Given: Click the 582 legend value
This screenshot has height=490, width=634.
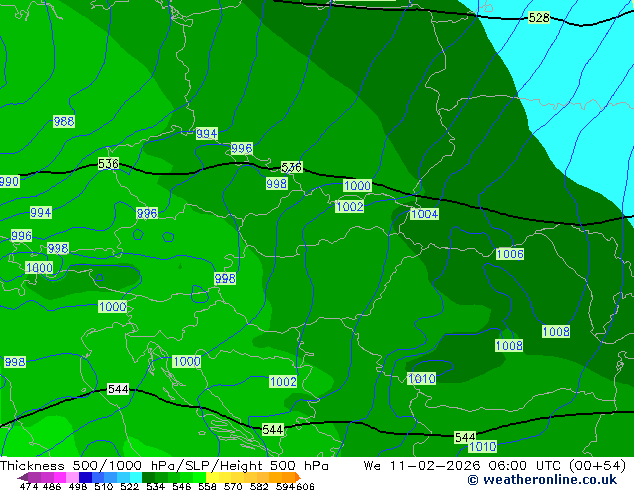Looking at the screenshot, I should click(x=259, y=486).
